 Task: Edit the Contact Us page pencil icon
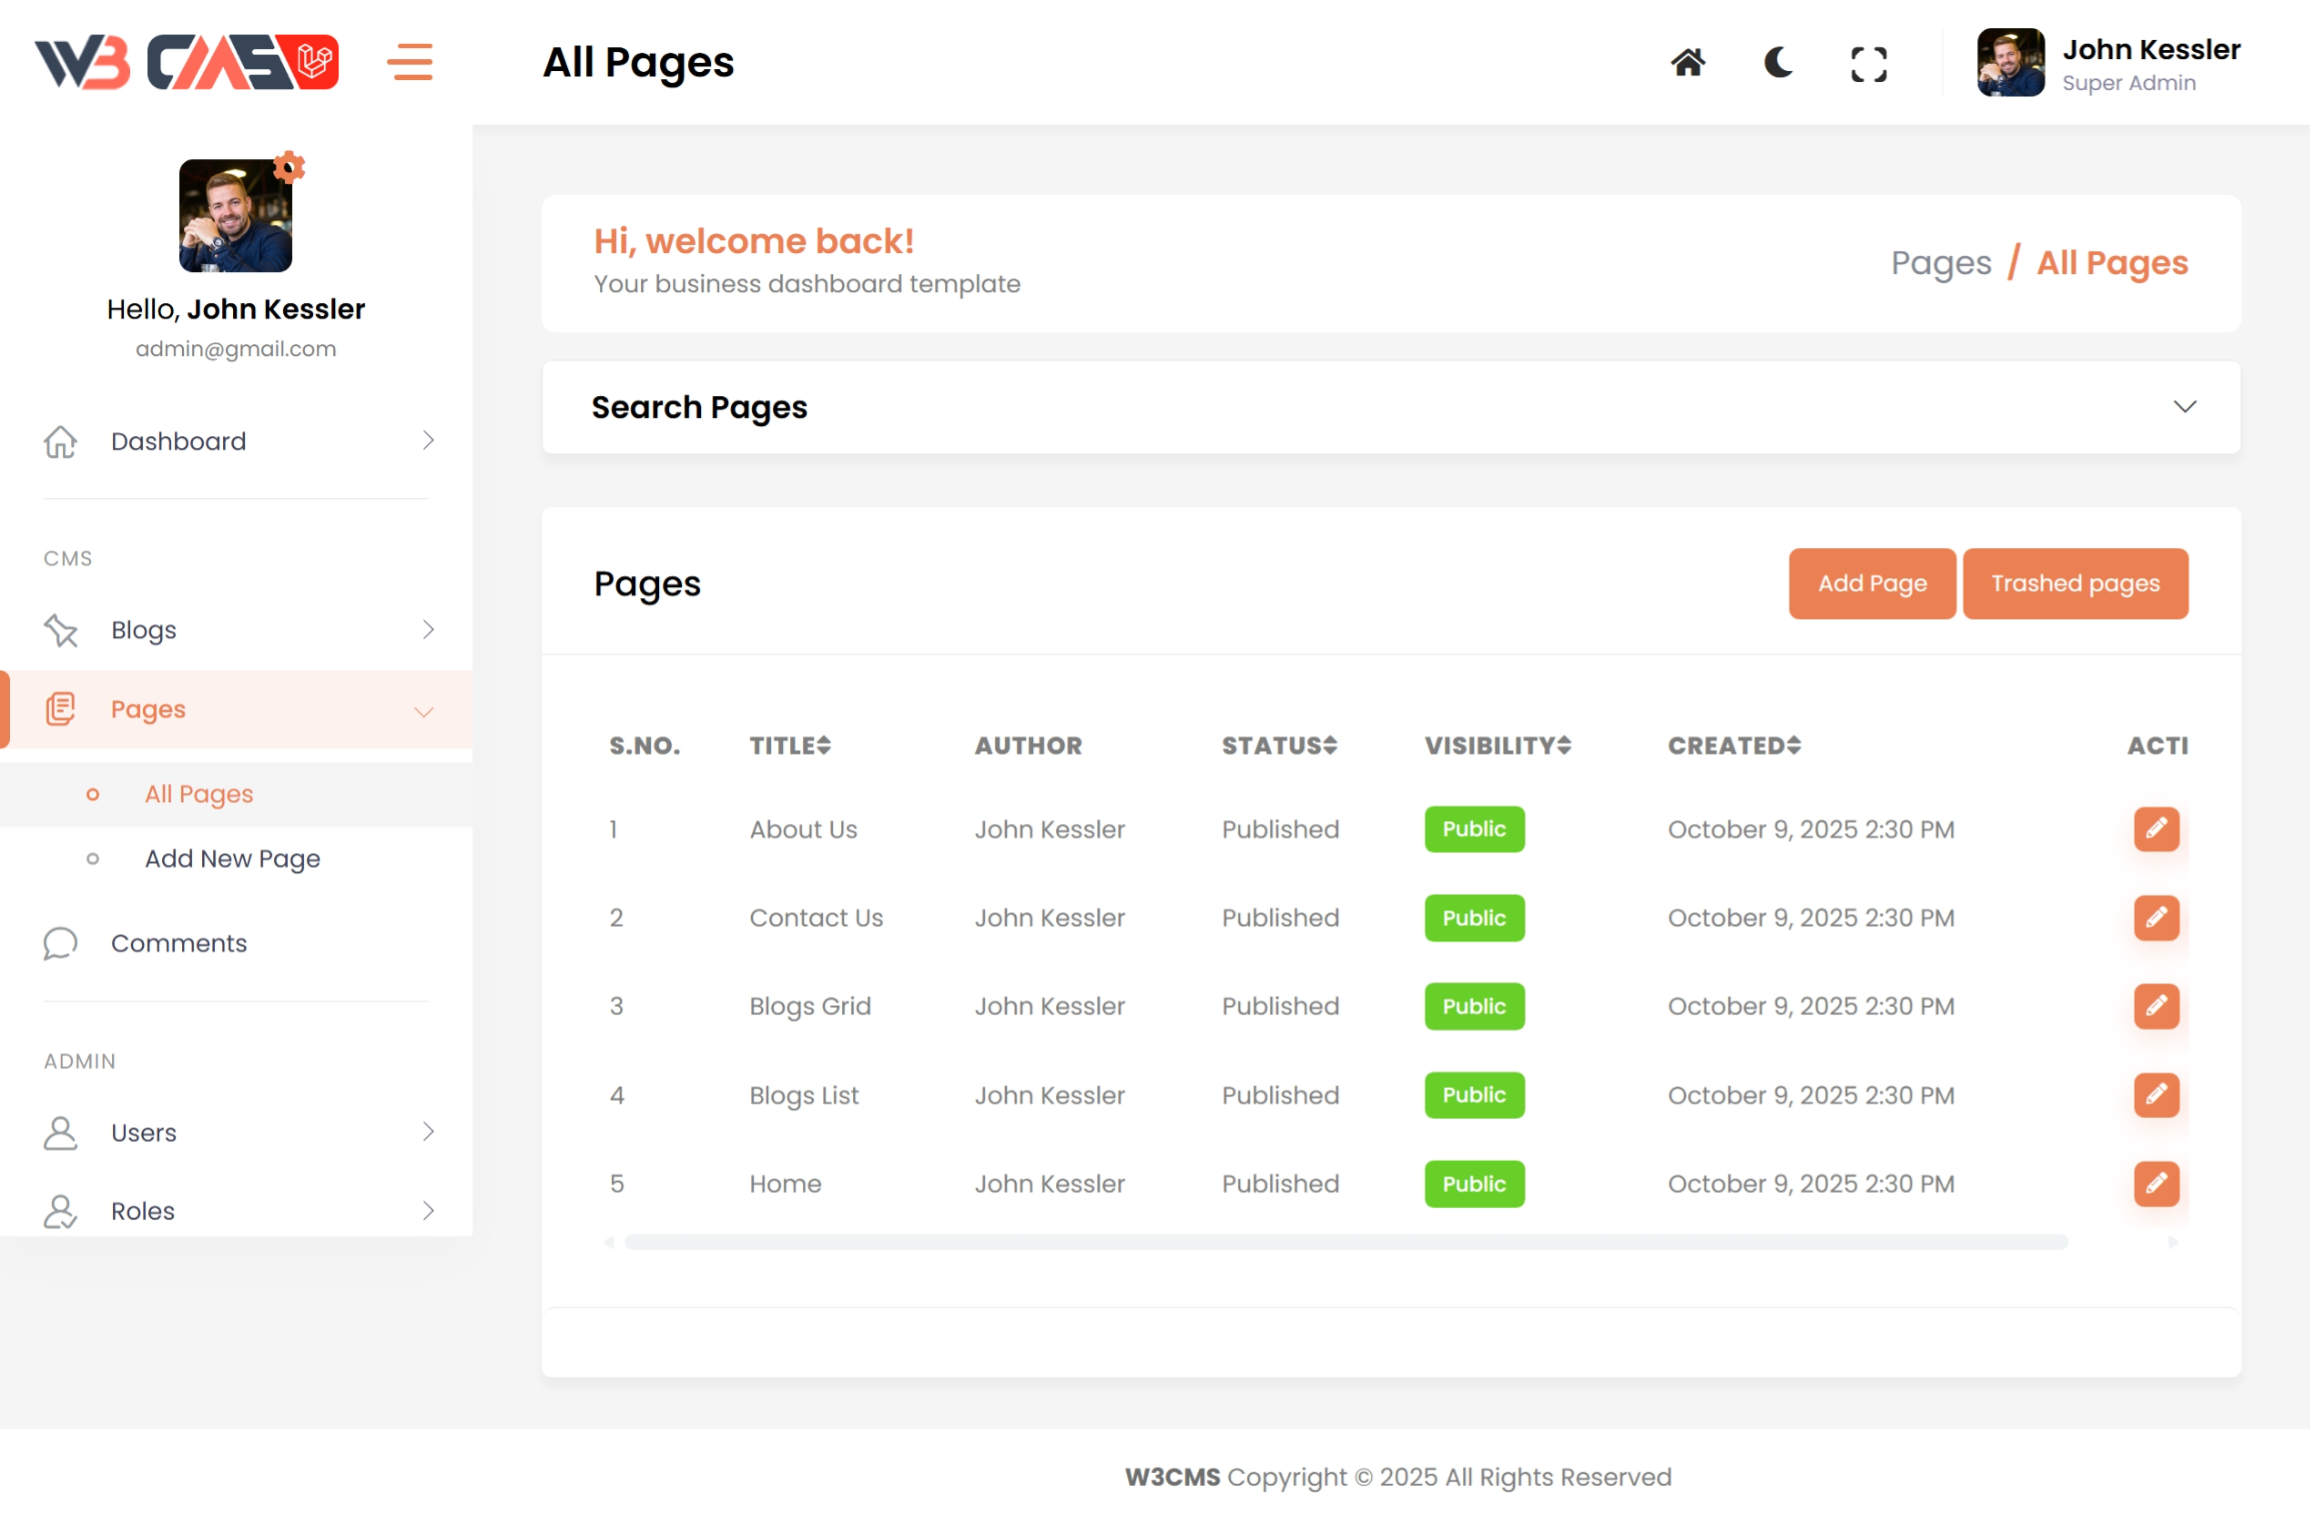click(2155, 918)
